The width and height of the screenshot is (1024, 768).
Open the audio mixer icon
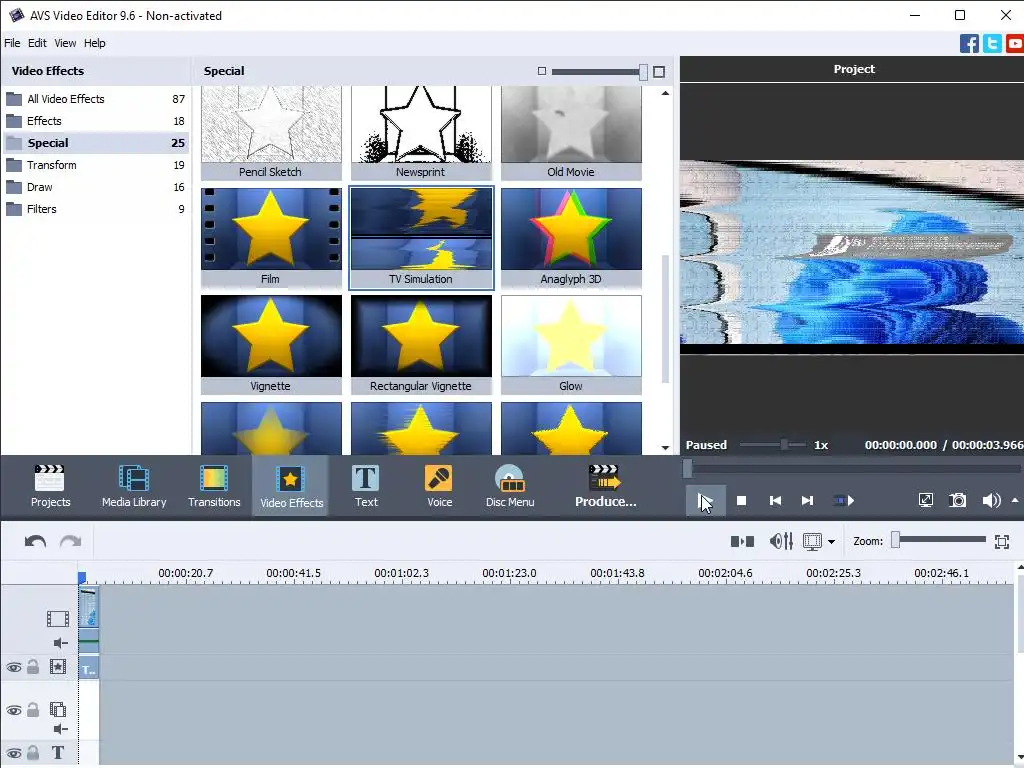[x=781, y=541]
